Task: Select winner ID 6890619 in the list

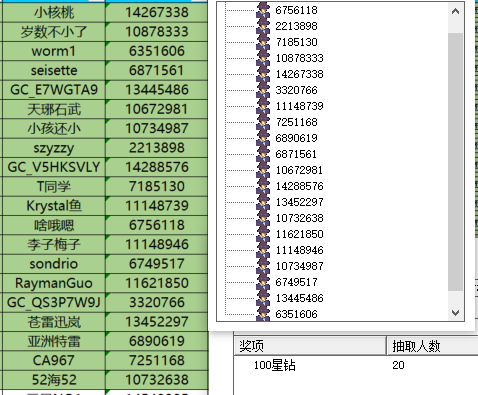Action: 296,138
